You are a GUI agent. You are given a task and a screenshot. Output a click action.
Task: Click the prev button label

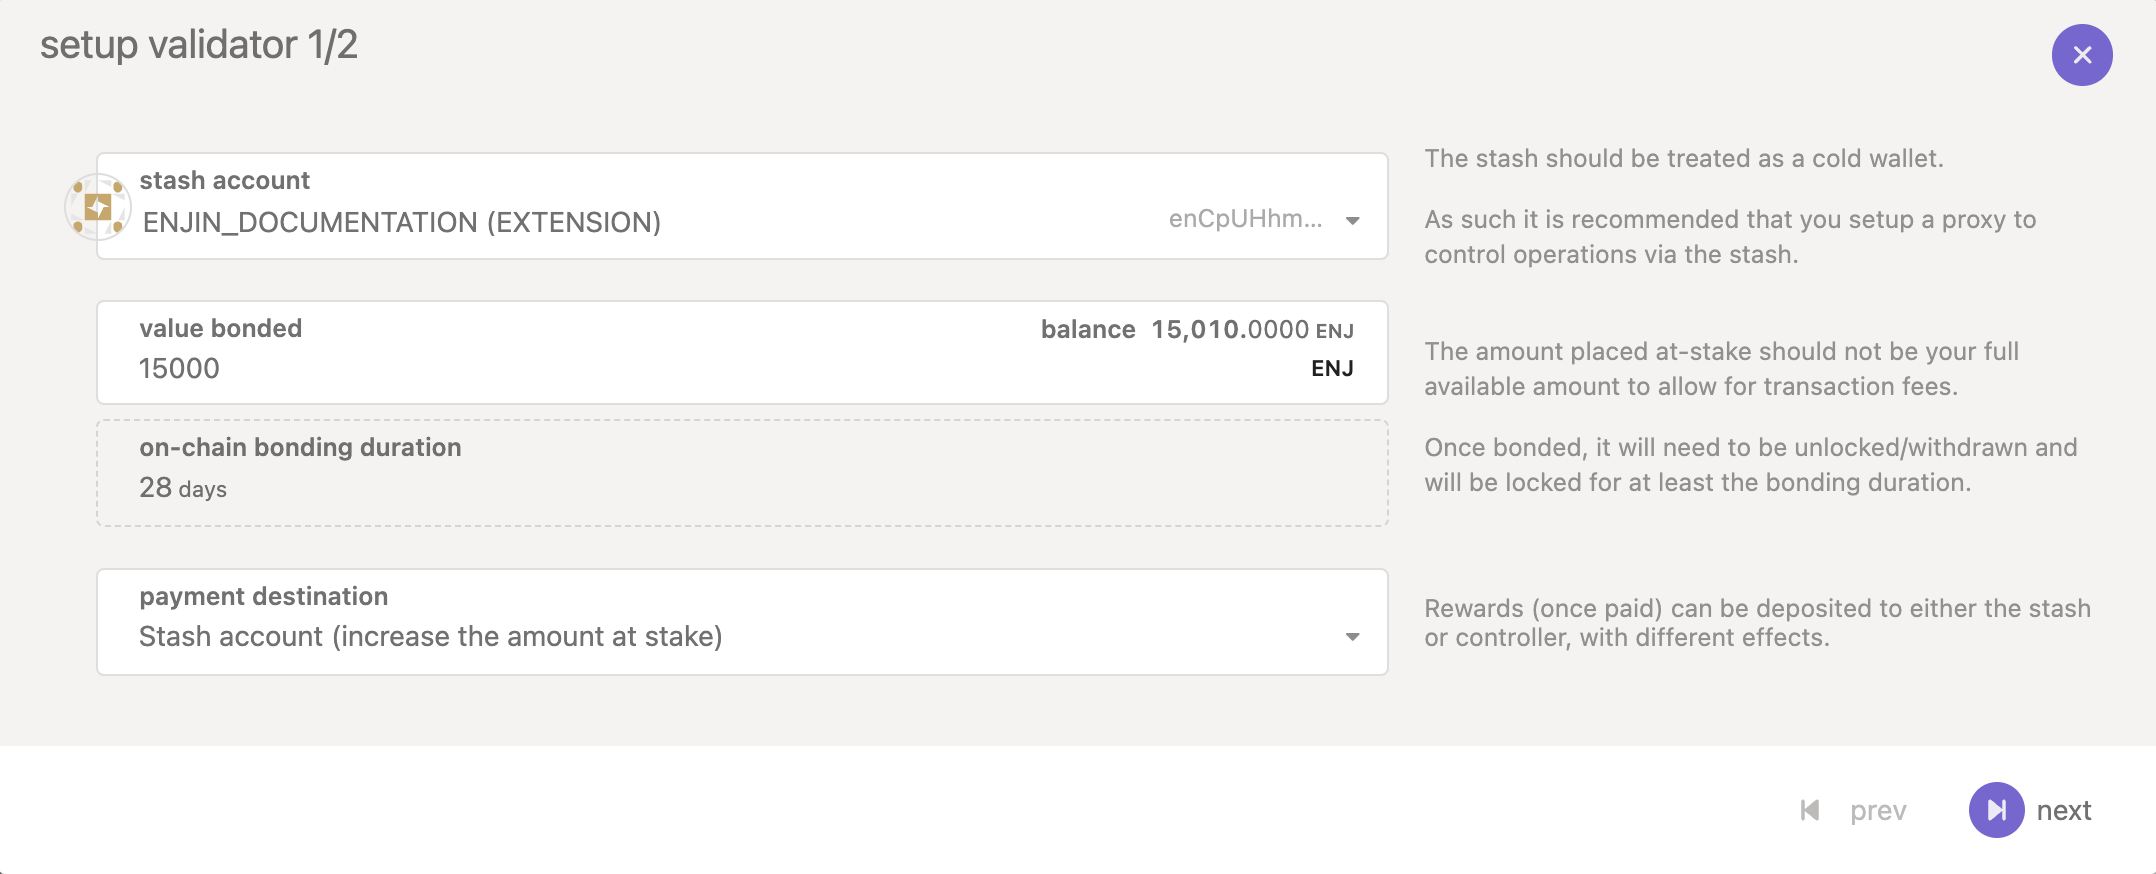coord(1878,810)
